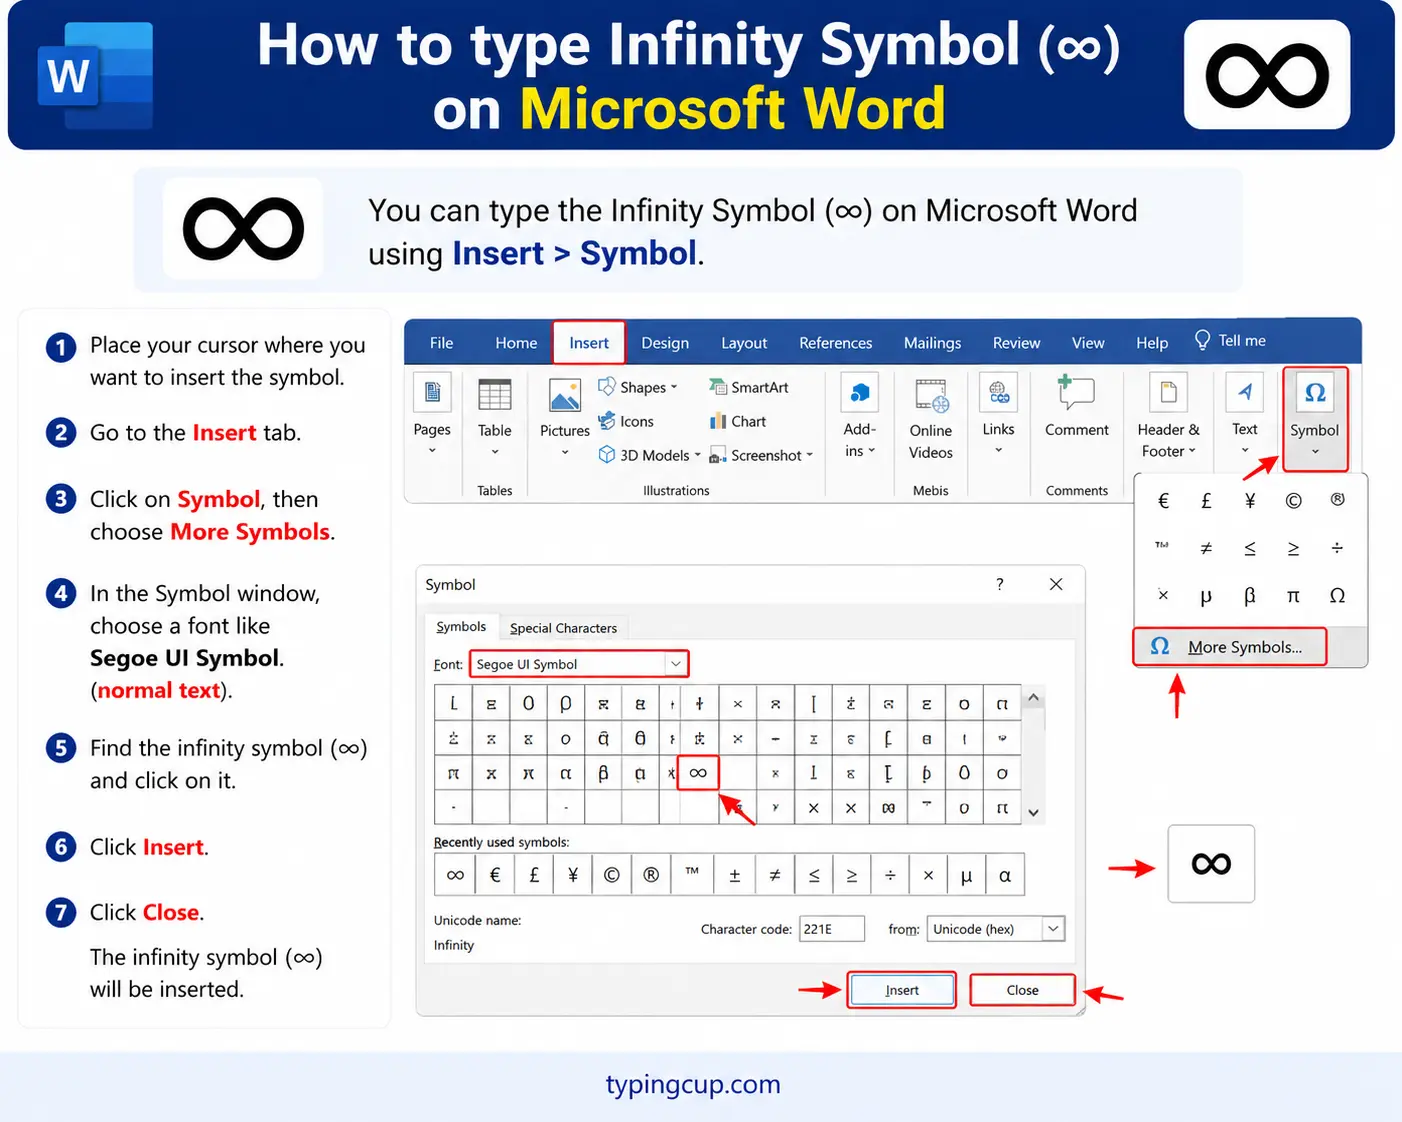Expand the chevron under Symbol button

tap(1315, 452)
